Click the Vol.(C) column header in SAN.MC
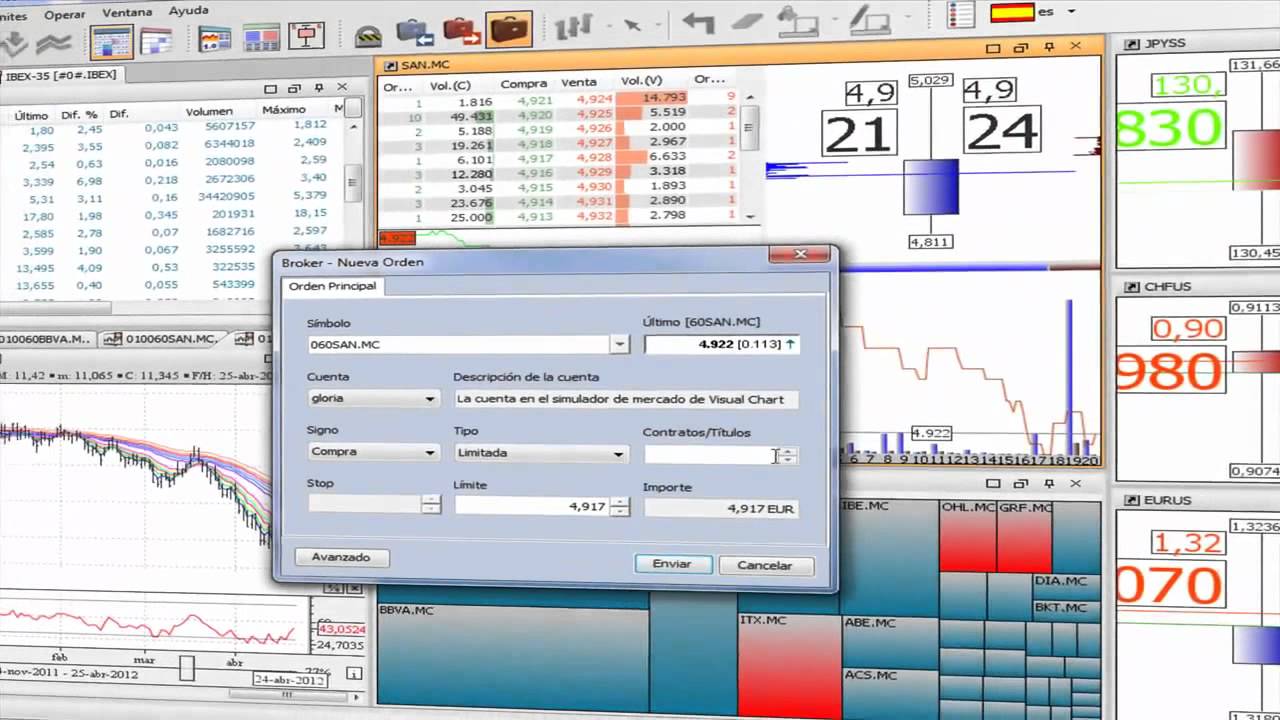This screenshot has width=1280, height=720. coord(450,84)
